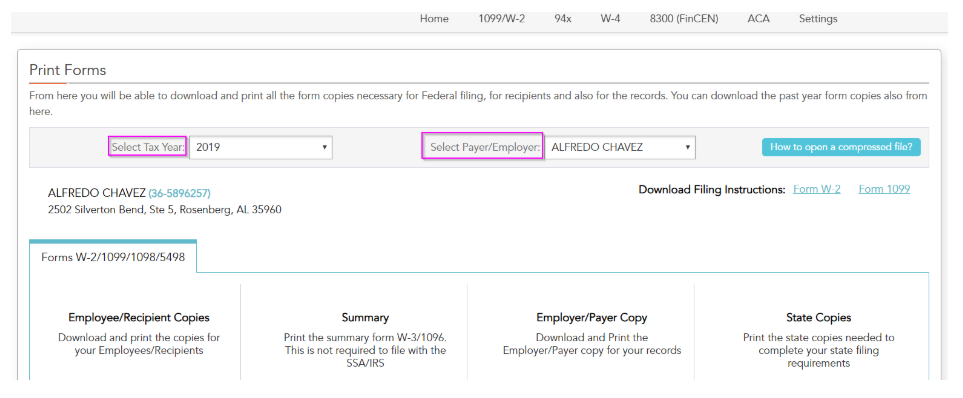Screen dimensions: 963x398
Task: Open the Form 1099 filing instructions link
Action: click(x=884, y=189)
